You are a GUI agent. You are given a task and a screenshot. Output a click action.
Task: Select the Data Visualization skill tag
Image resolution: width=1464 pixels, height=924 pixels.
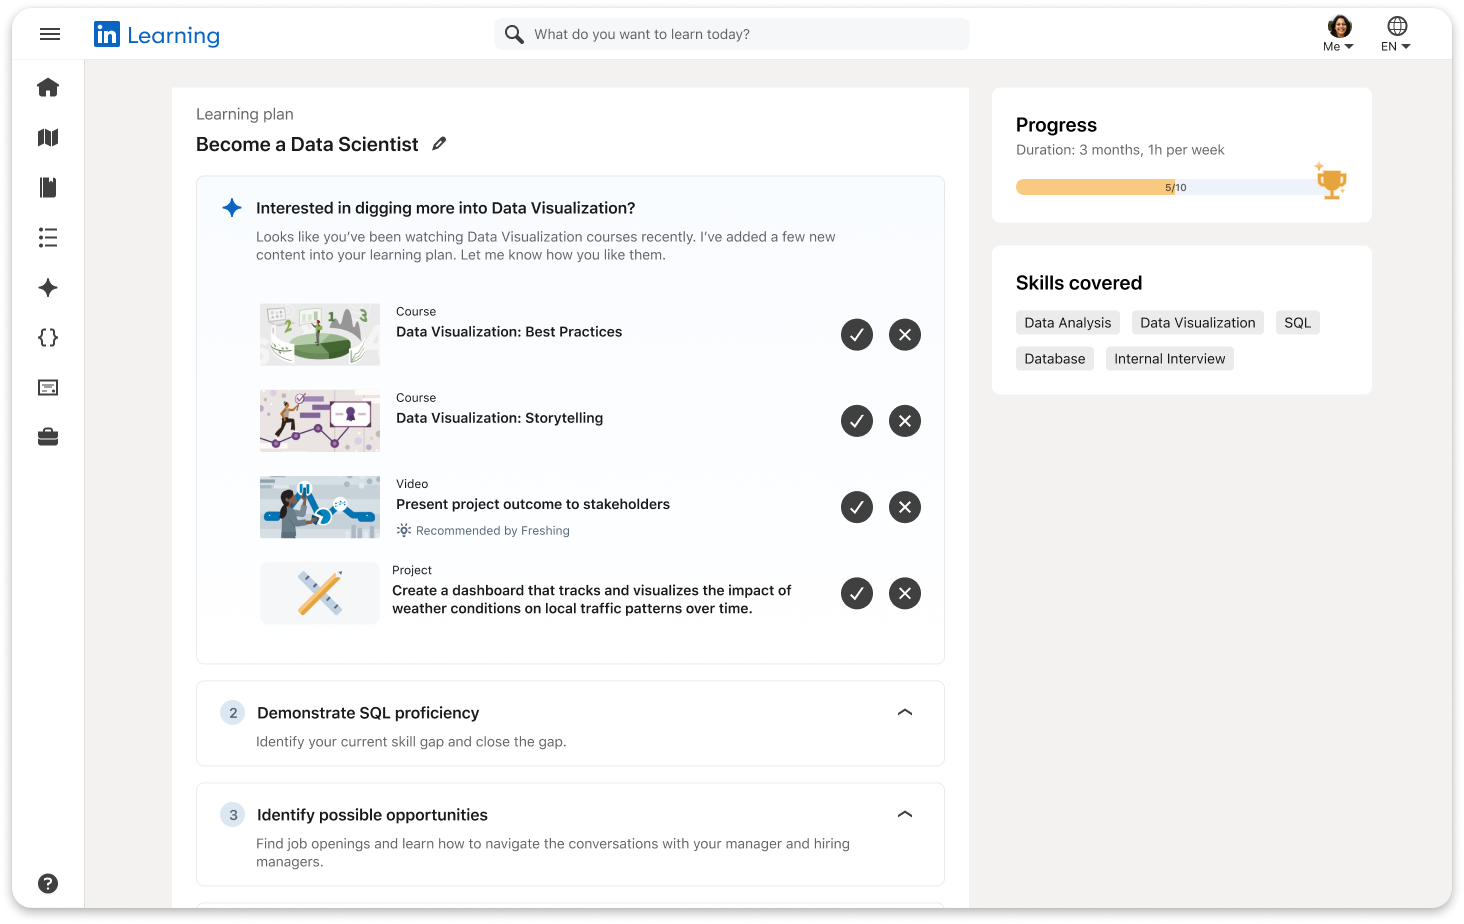tap(1197, 323)
